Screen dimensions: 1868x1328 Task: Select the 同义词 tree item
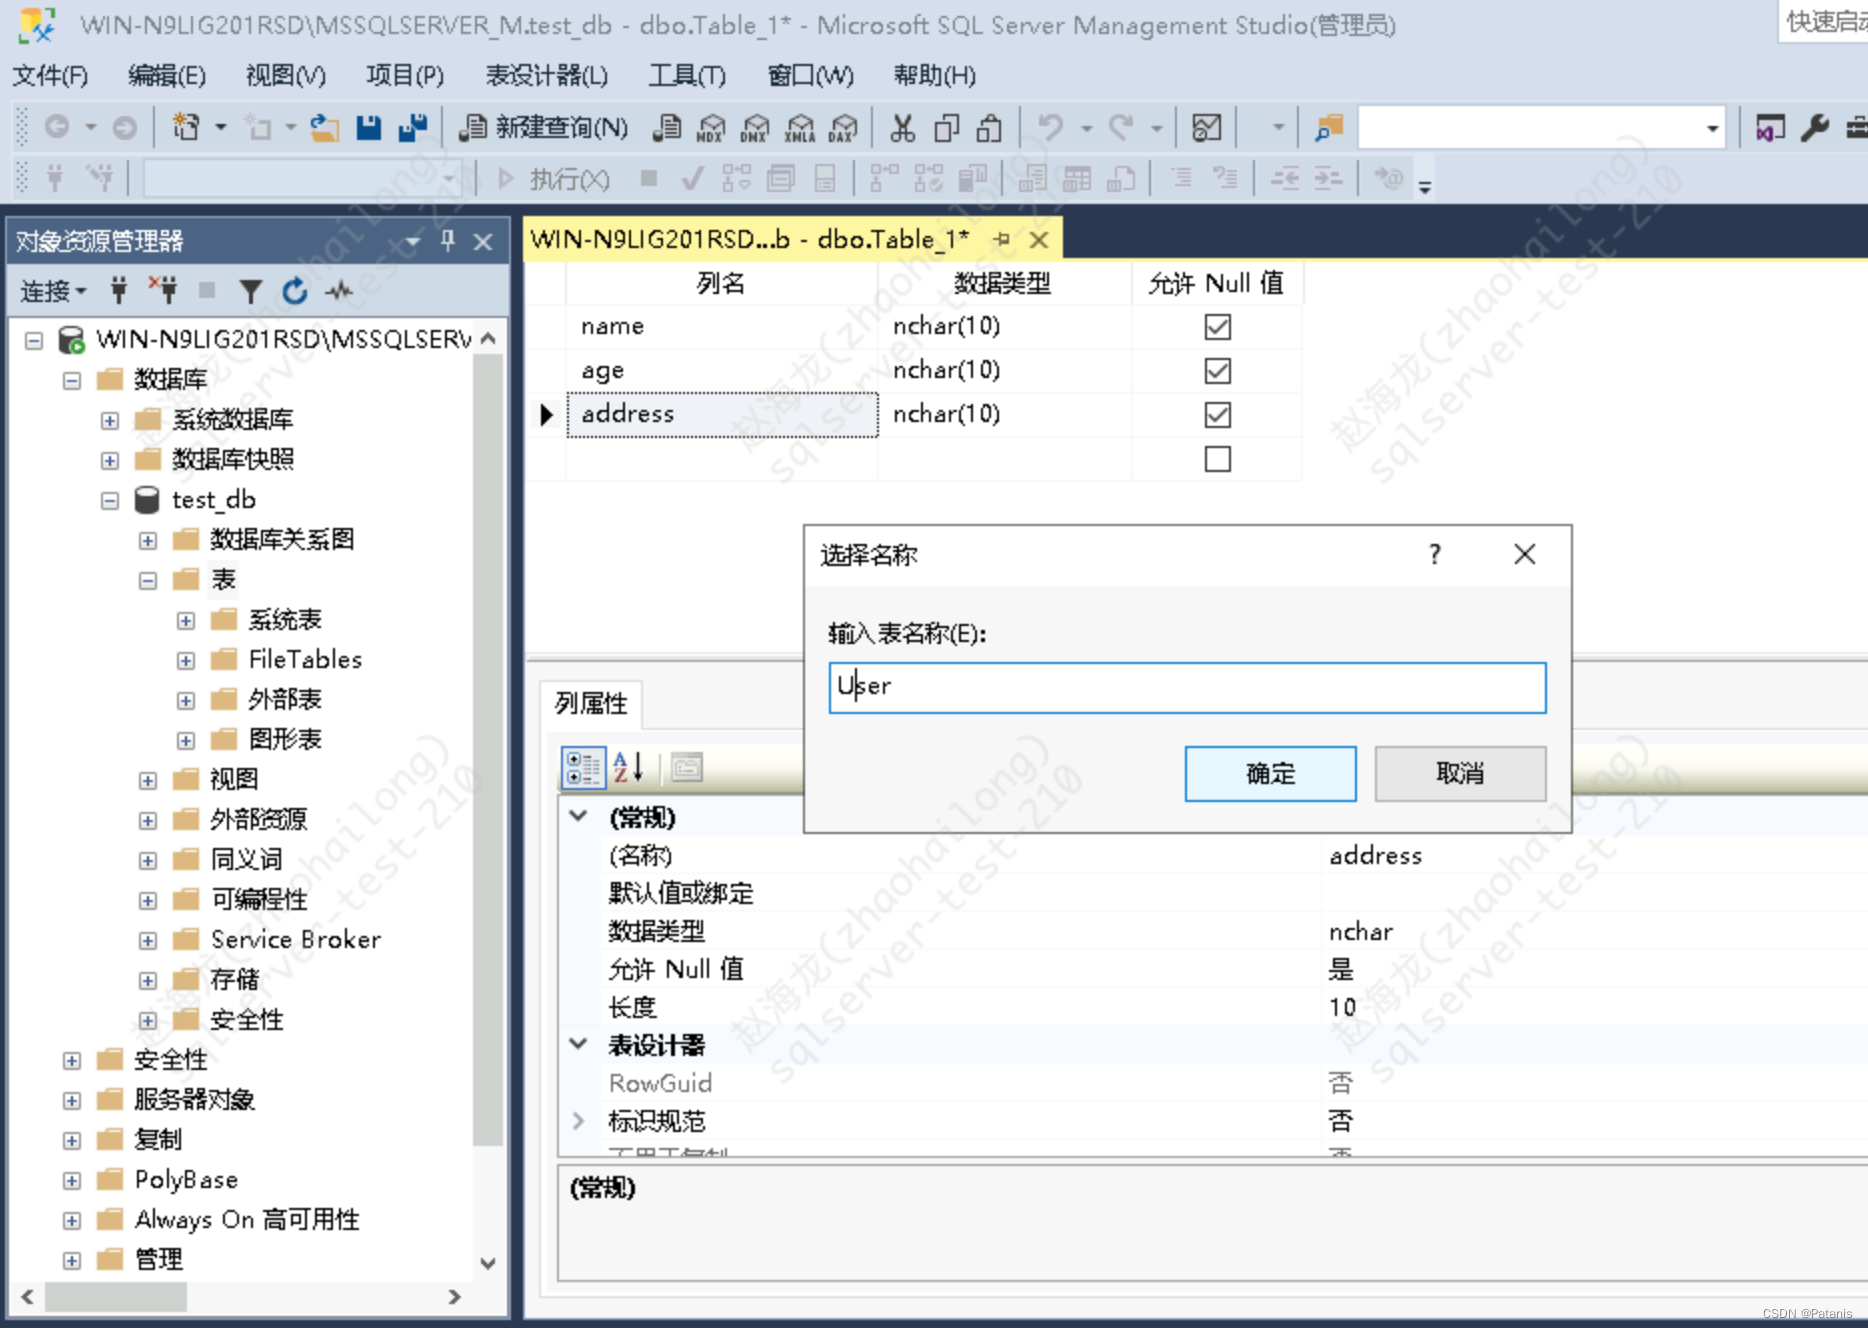point(246,859)
